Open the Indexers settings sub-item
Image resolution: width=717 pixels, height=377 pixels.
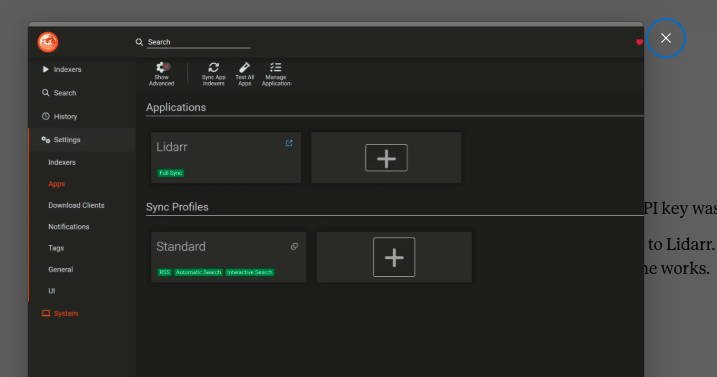(x=62, y=162)
